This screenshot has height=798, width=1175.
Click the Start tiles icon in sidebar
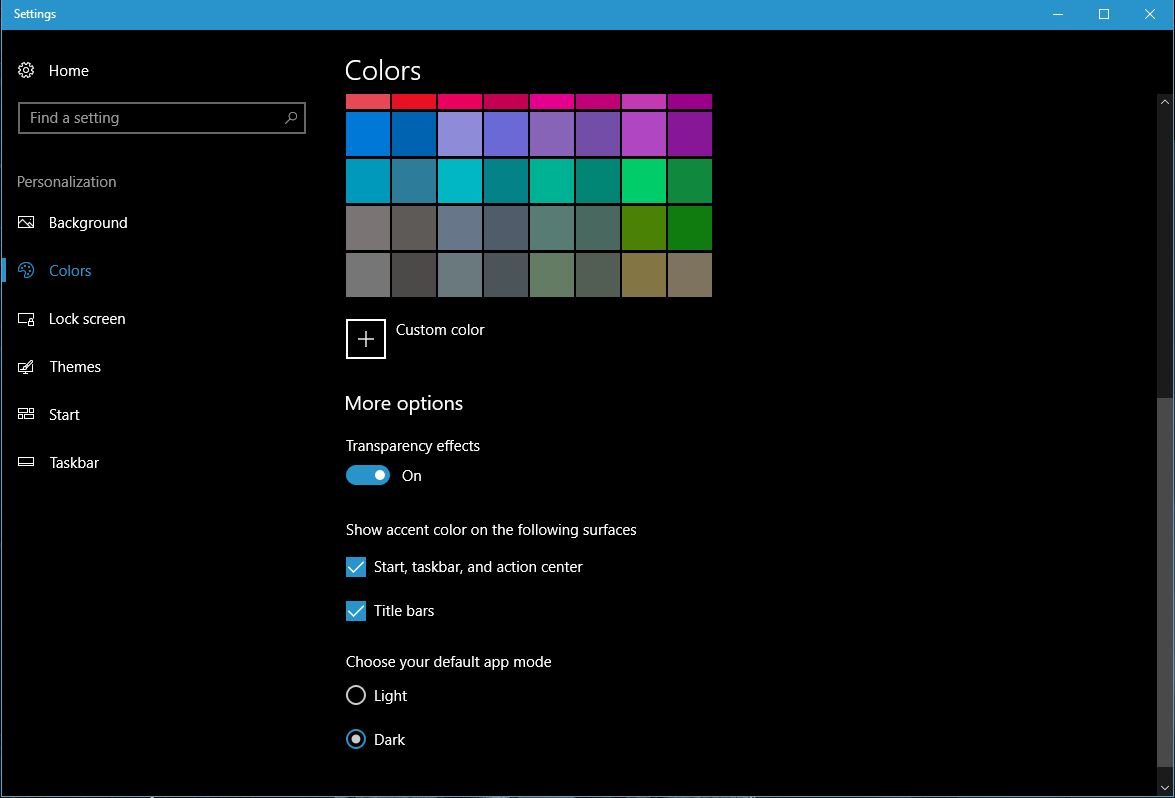(27, 414)
